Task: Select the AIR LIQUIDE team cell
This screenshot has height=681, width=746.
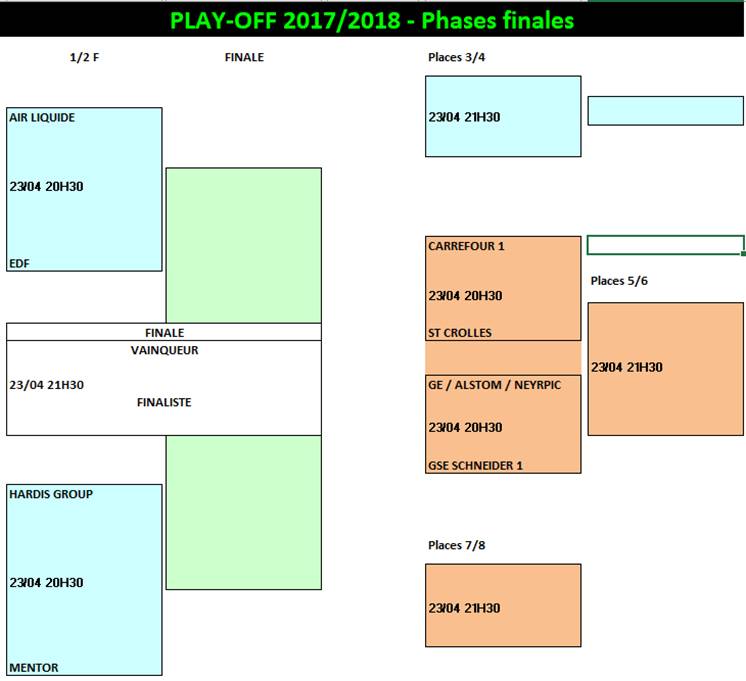Action: tap(43, 118)
